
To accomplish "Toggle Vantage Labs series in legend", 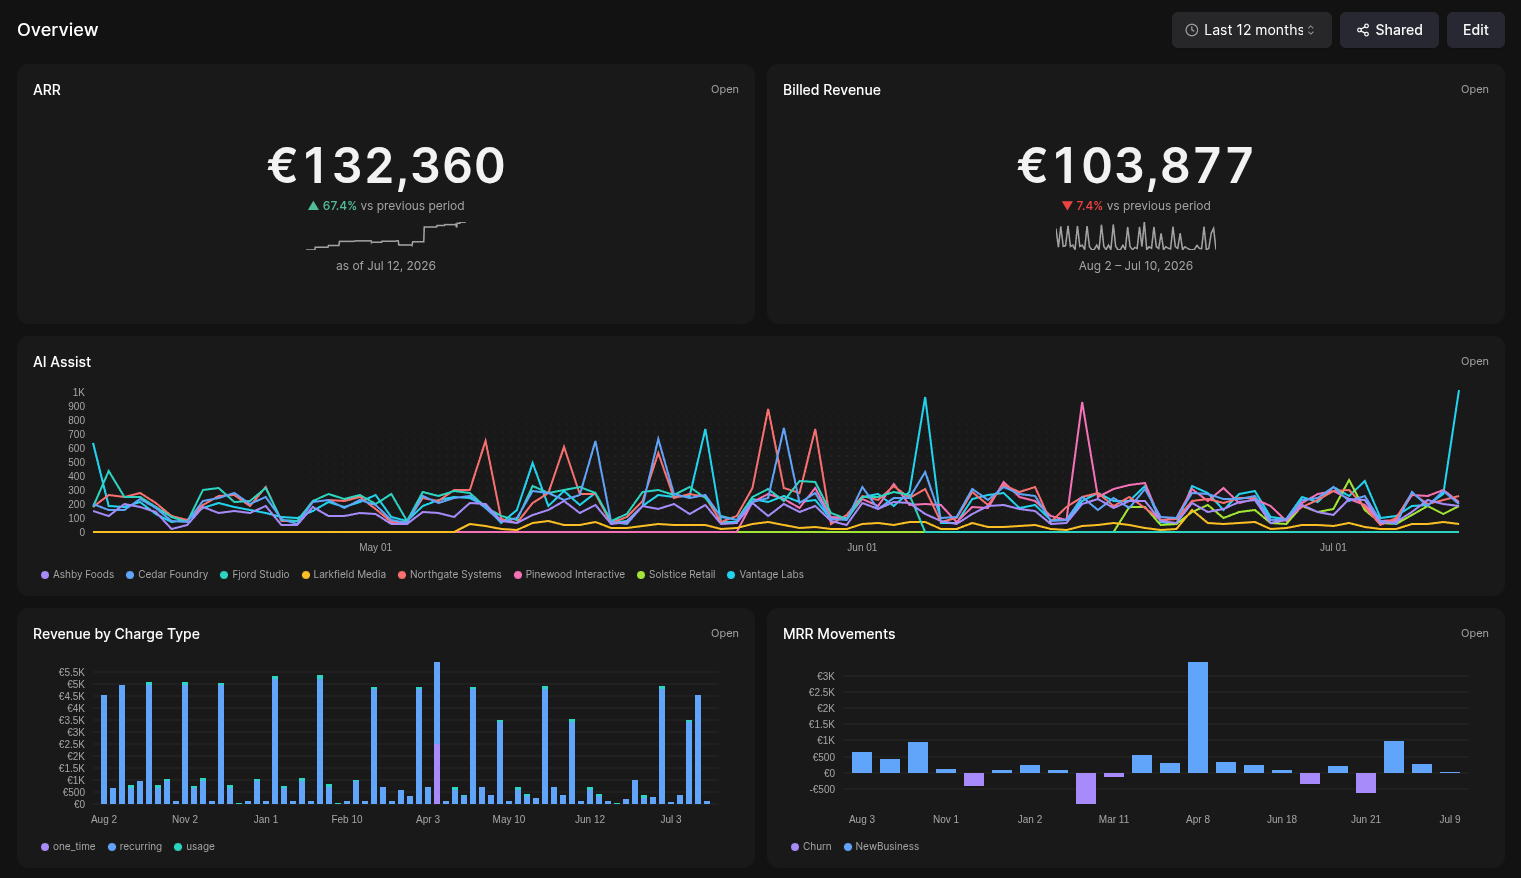I will pyautogui.click(x=766, y=575).
